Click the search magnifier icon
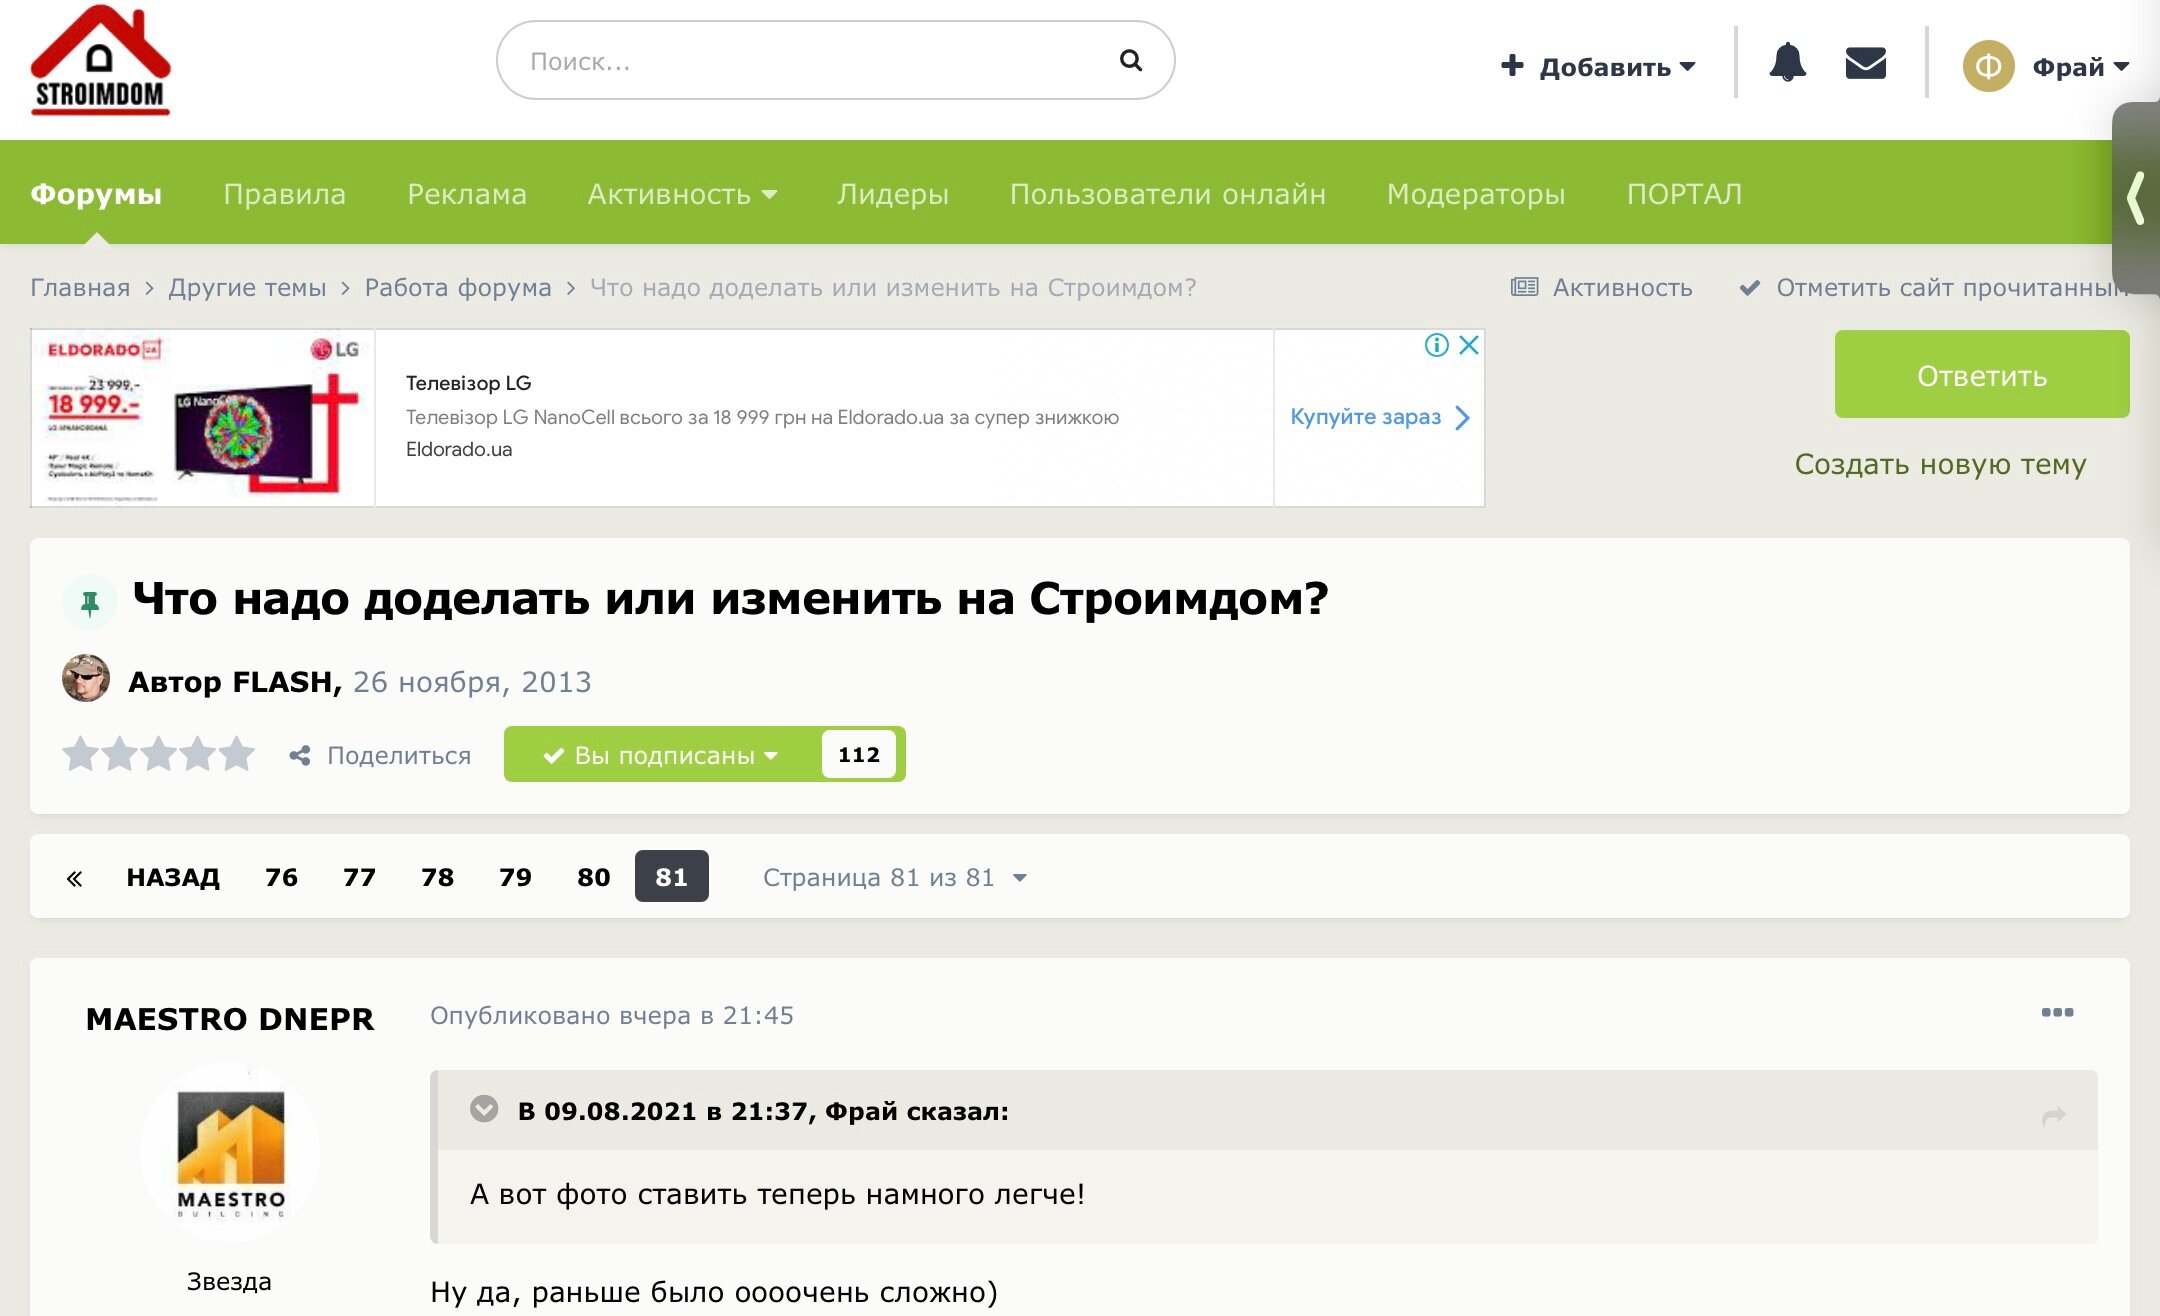This screenshot has height=1316, width=2160. [1131, 61]
